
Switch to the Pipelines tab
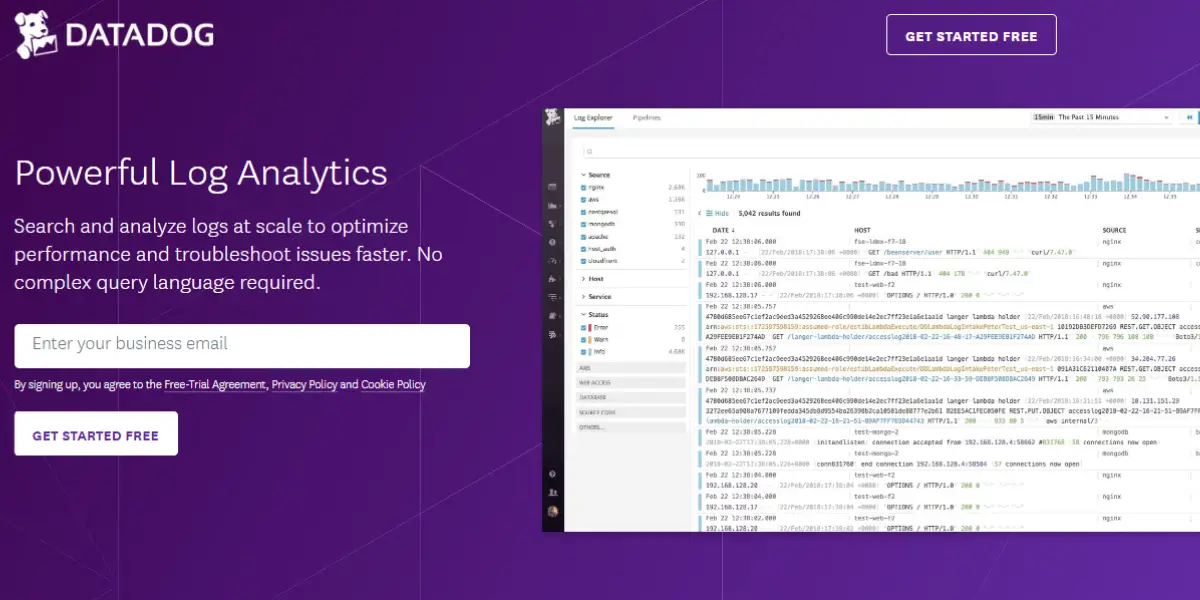pos(647,118)
